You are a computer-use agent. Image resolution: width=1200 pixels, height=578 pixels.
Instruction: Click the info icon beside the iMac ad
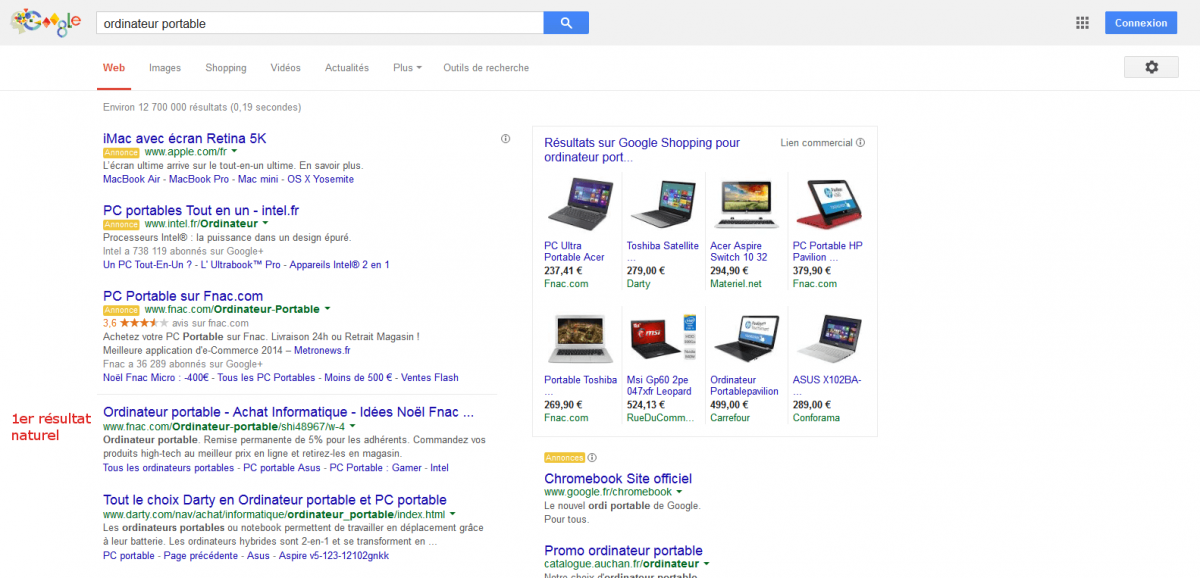(x=506, y=139)
